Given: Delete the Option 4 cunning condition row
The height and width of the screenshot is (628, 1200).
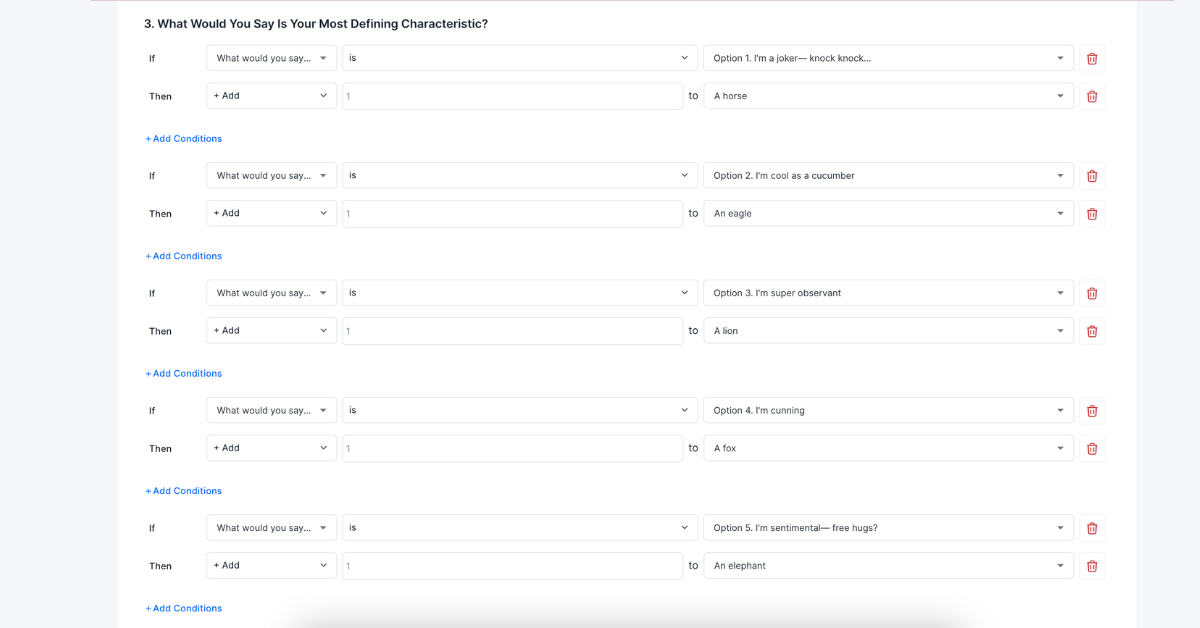Looking at the screenshot, I should (1092, 410).
